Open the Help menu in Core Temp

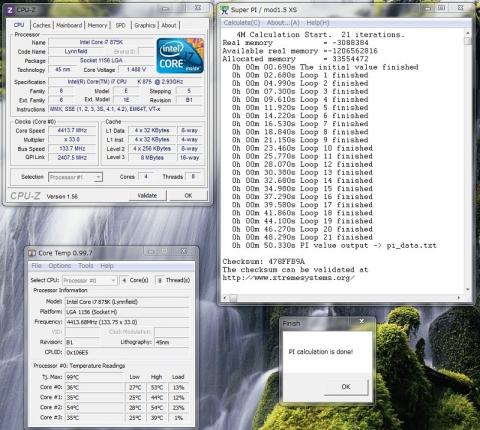click(x=107, y=266)
